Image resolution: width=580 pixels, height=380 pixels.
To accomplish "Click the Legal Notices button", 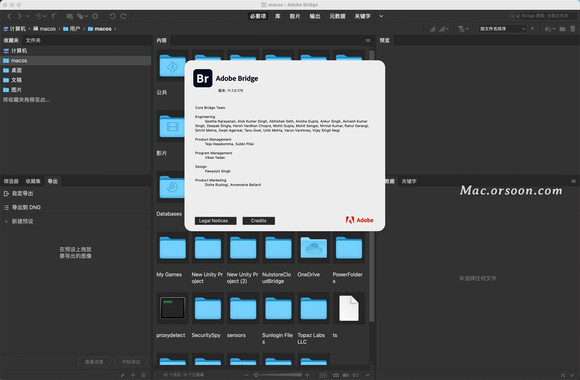I will (x=215, y=221).
